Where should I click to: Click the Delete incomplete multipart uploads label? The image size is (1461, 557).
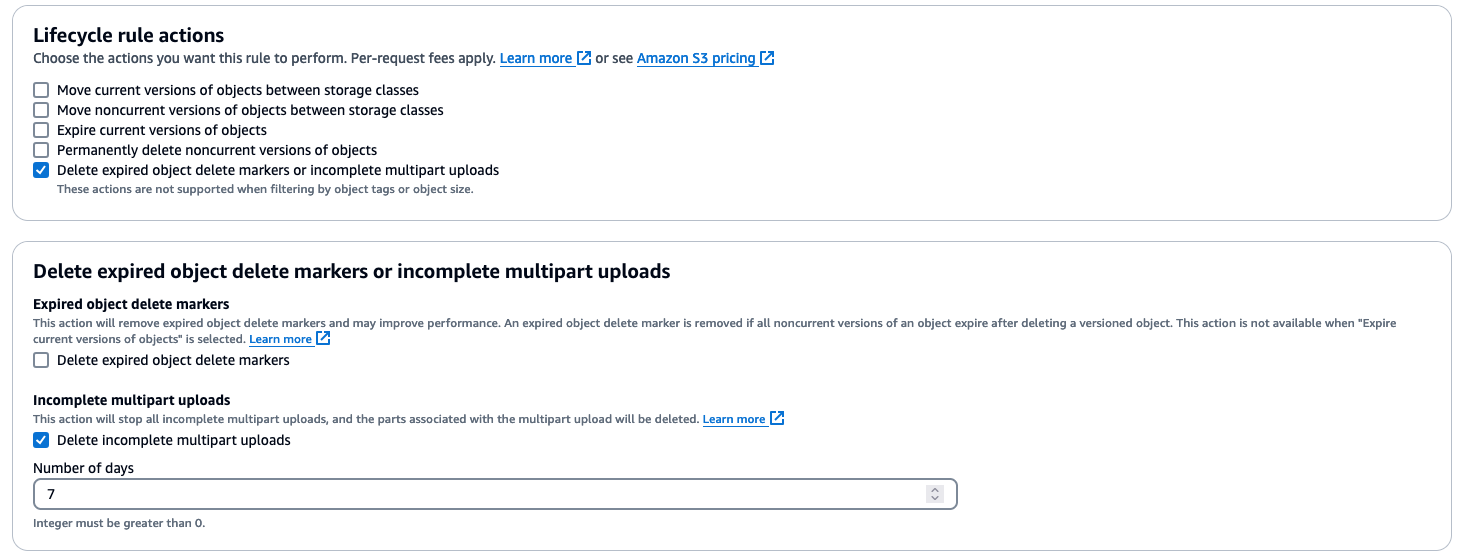point(174,440)
